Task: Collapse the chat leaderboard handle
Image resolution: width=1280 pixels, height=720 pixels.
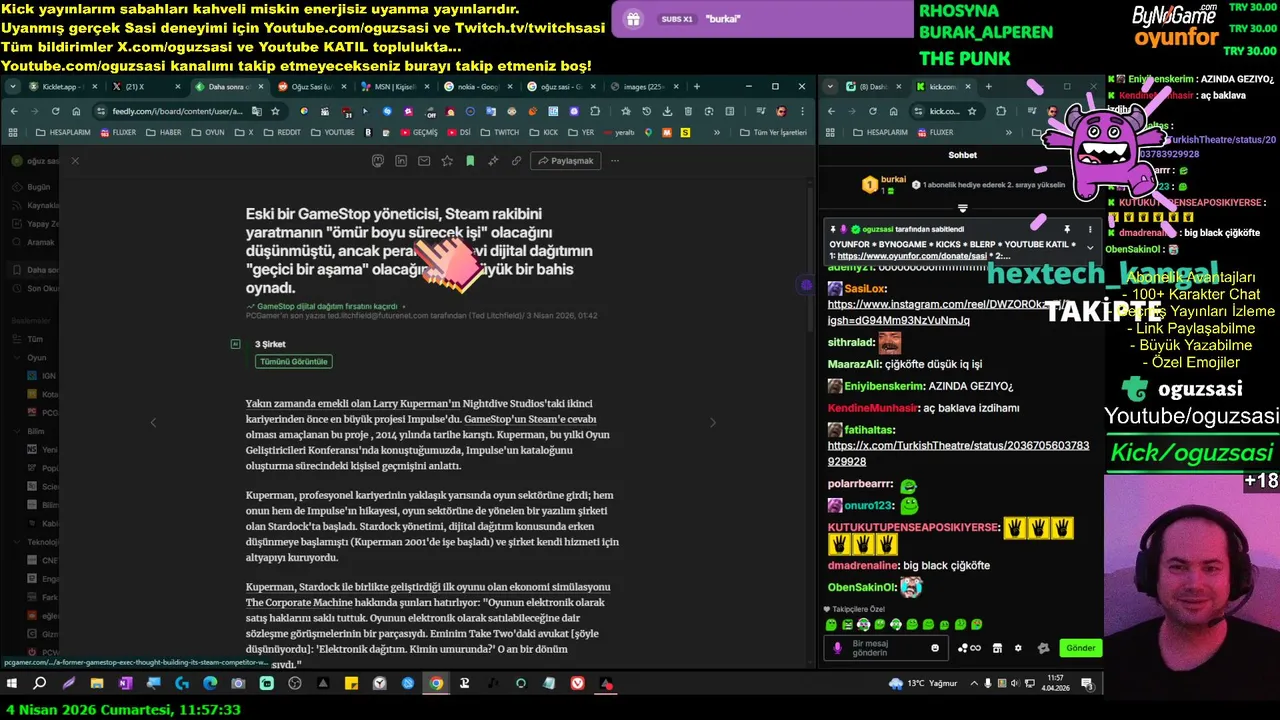Action: (x=962, y=208)
